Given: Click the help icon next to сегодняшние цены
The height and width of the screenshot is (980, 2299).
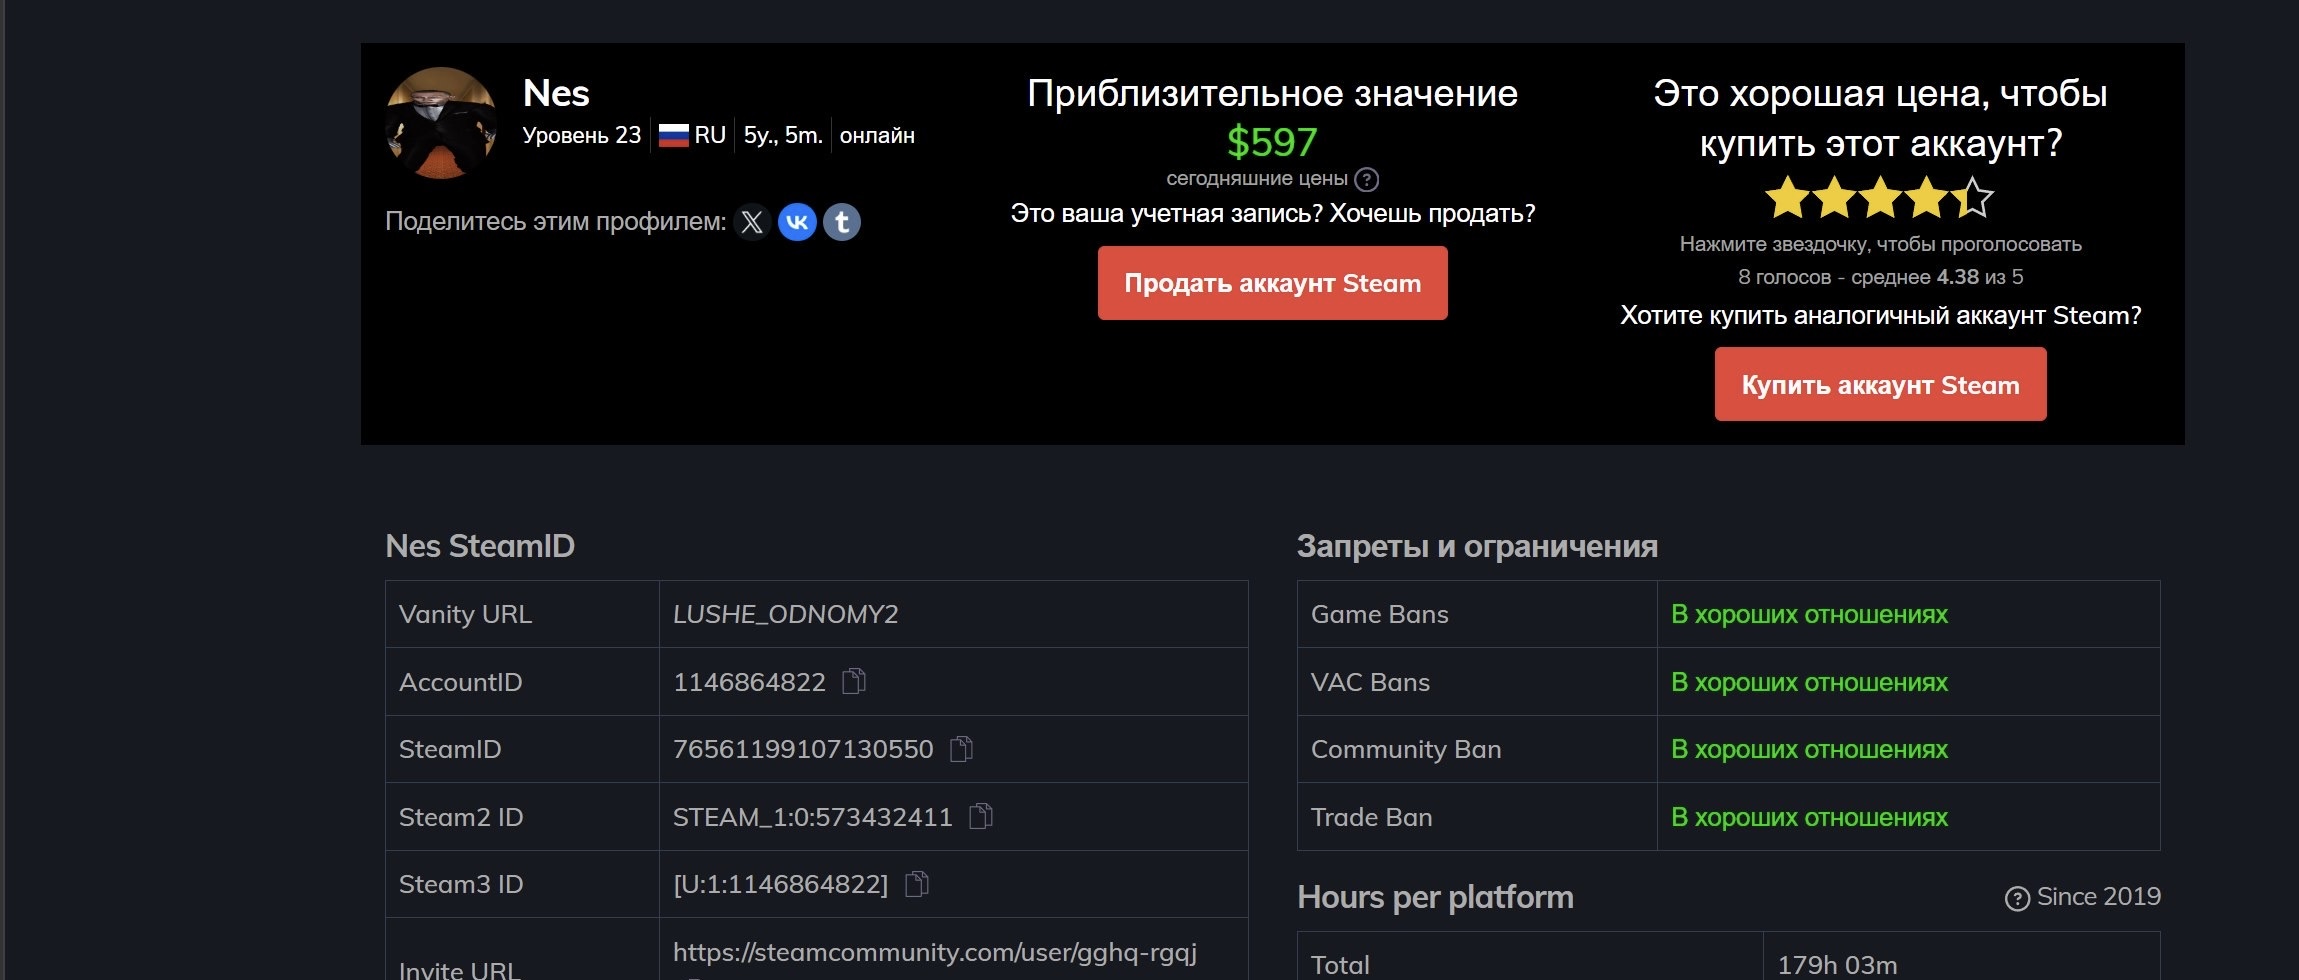Looking at the screenshot, I should [x=1366, y=180].
